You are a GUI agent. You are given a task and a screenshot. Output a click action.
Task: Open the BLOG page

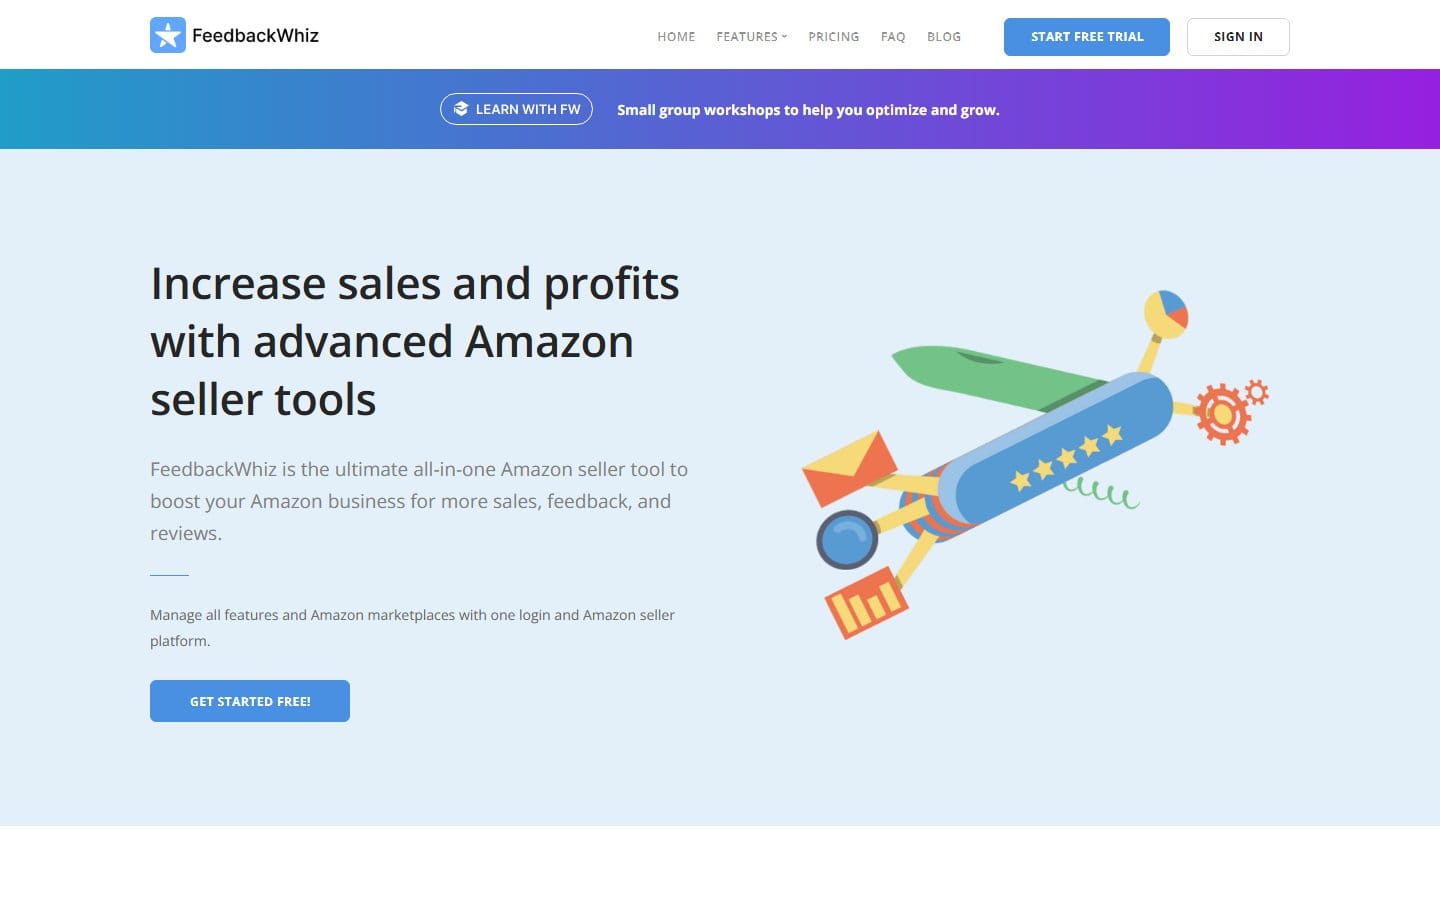point(944,36)
